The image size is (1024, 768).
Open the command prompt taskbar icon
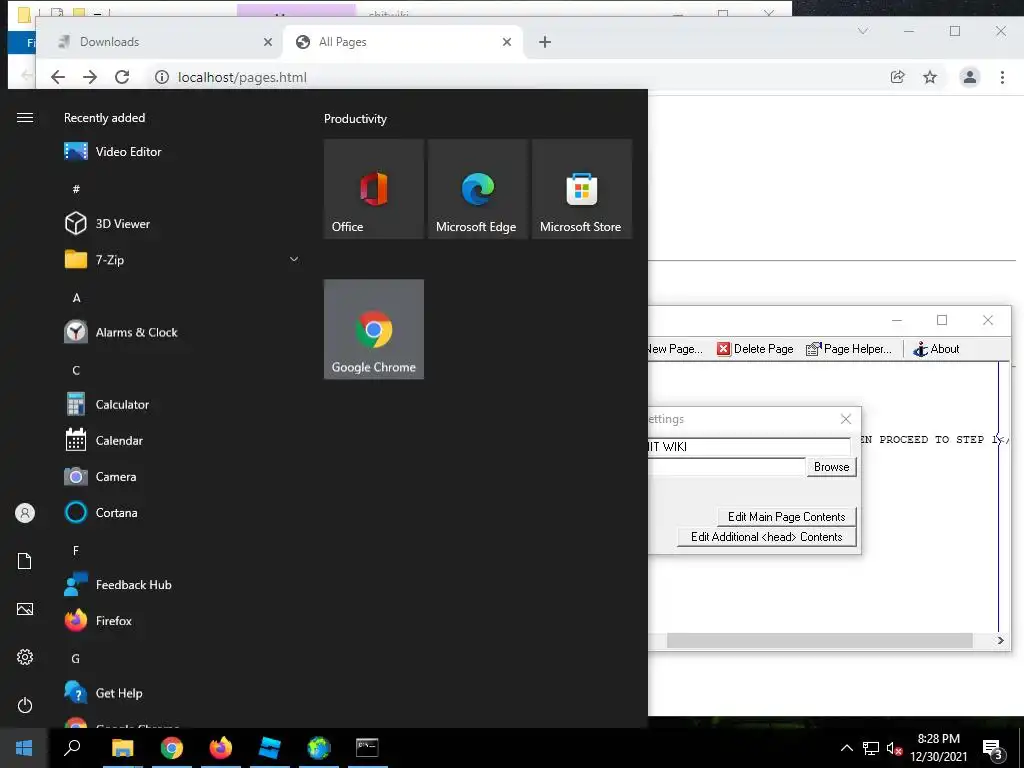click(x=367, y=748)
